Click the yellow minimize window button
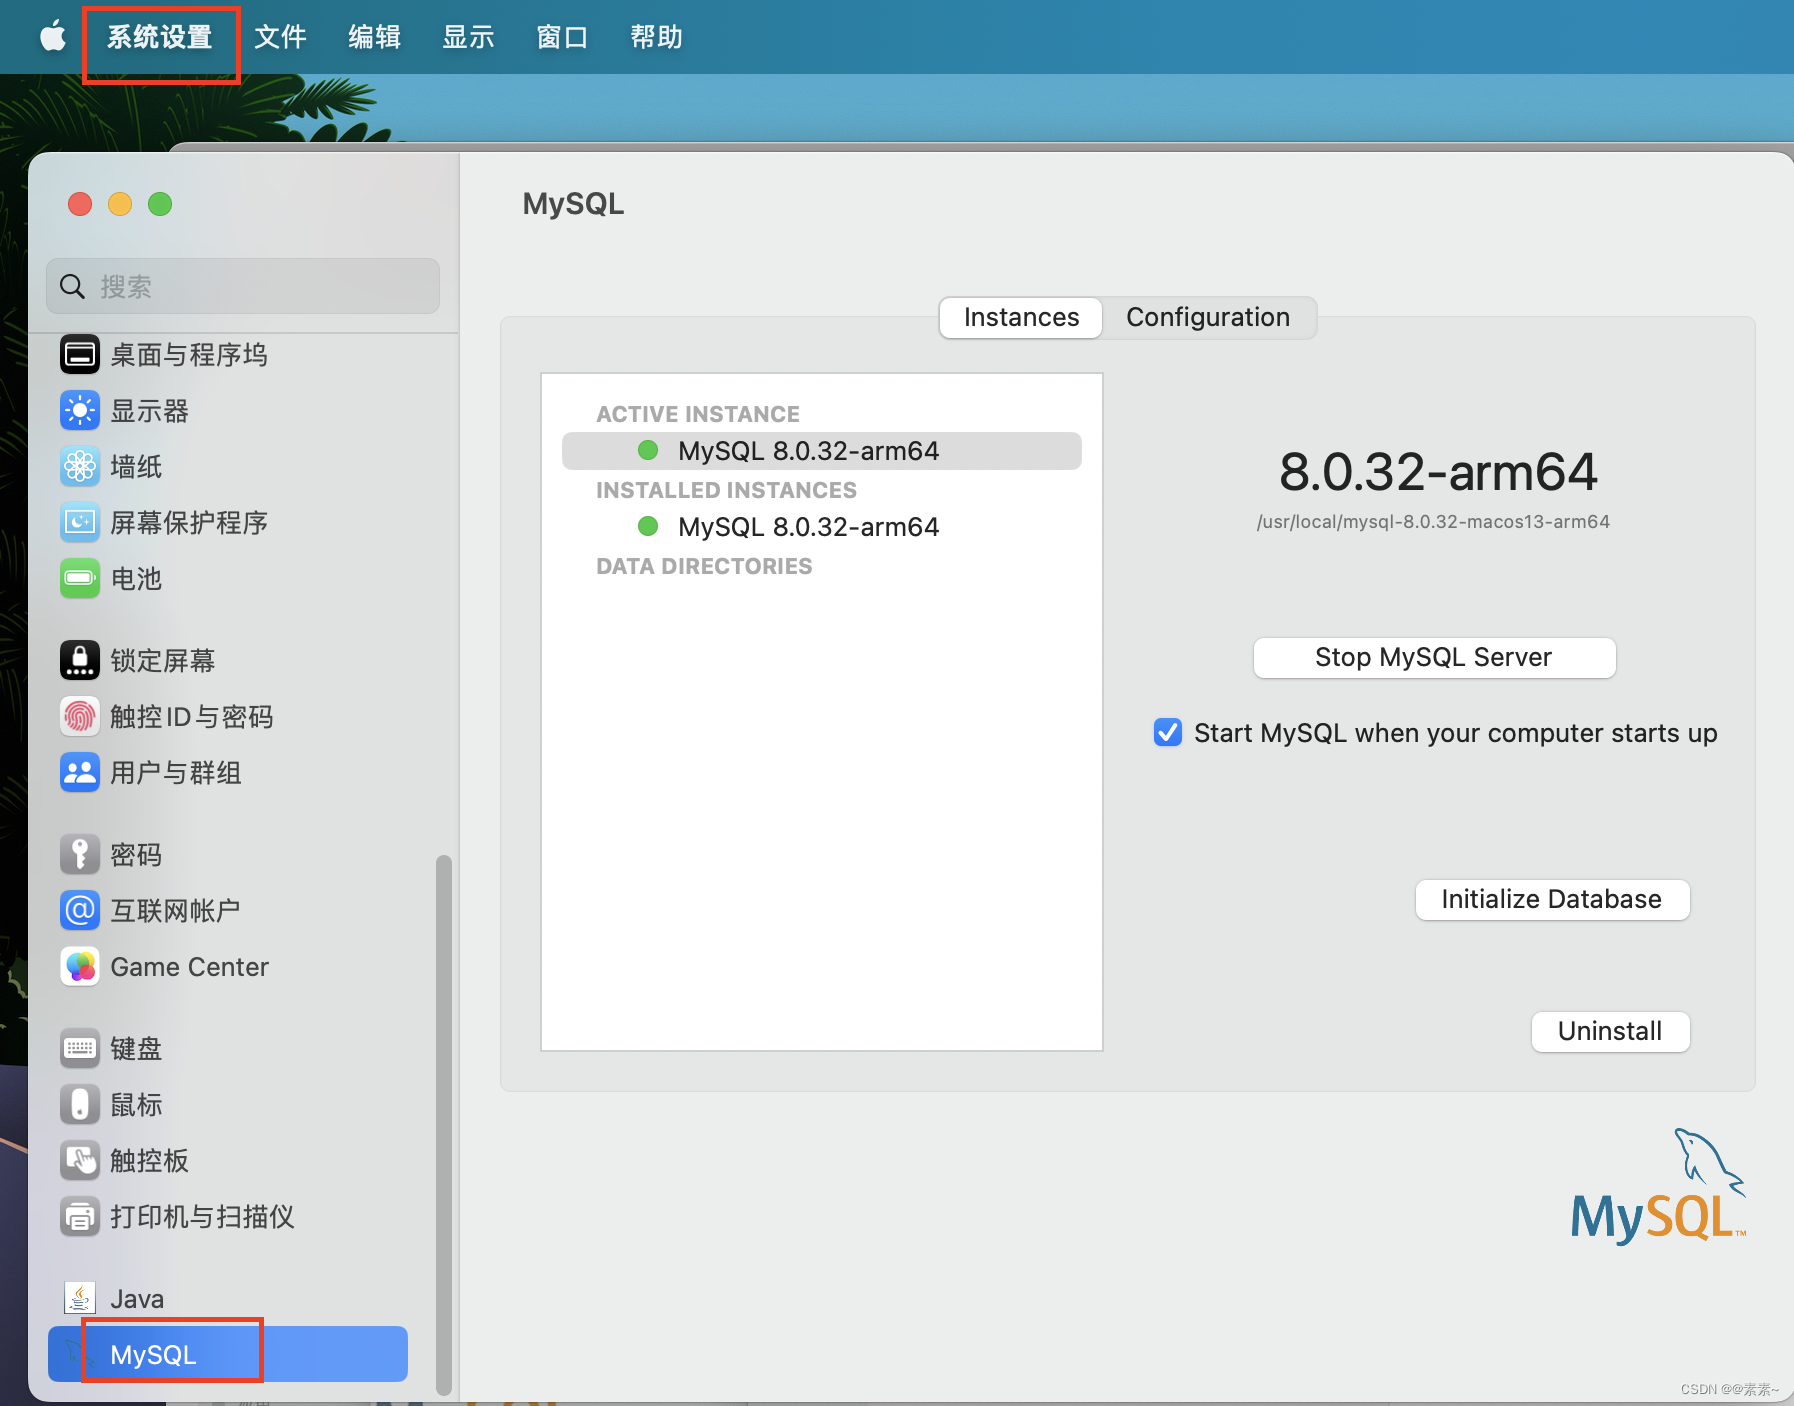This screenshot has height=1406, width=1794. tap(120, 204)
